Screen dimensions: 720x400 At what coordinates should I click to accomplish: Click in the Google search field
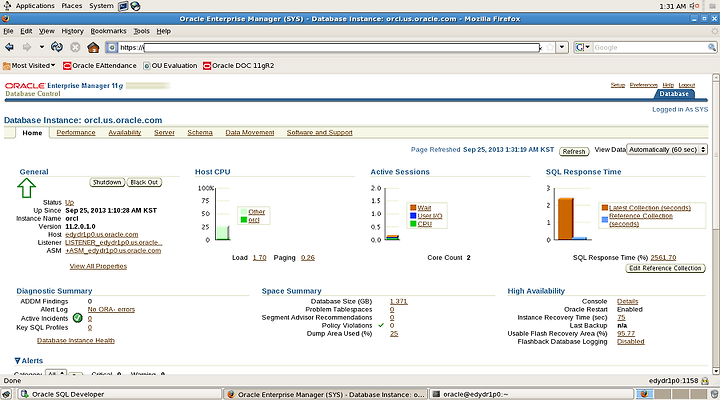point(650,47)
